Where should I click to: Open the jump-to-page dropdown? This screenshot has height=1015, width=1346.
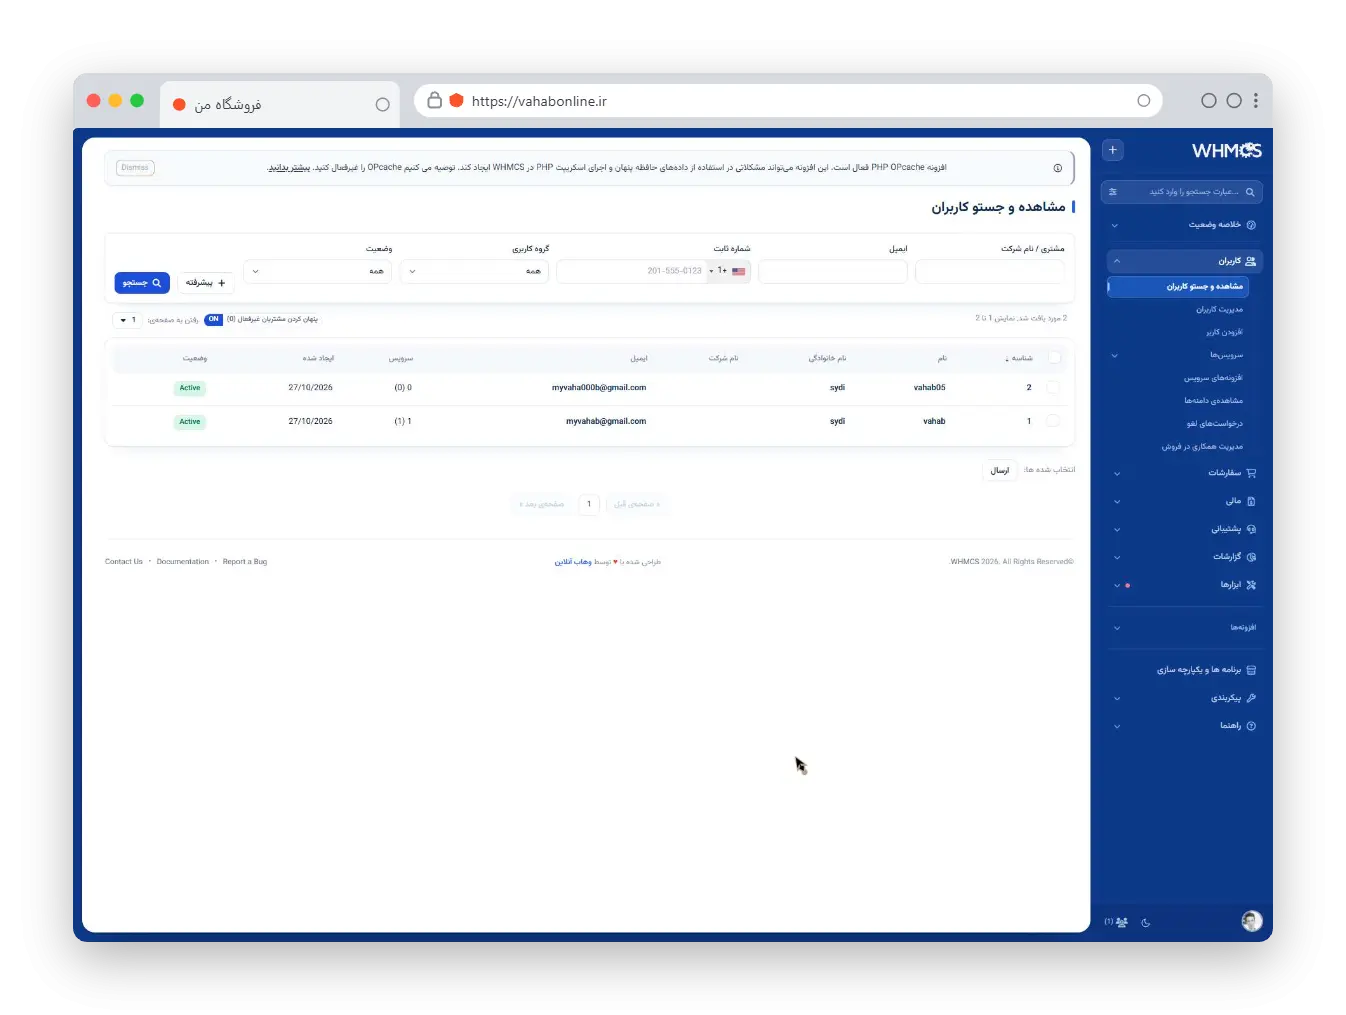point(127,320)
